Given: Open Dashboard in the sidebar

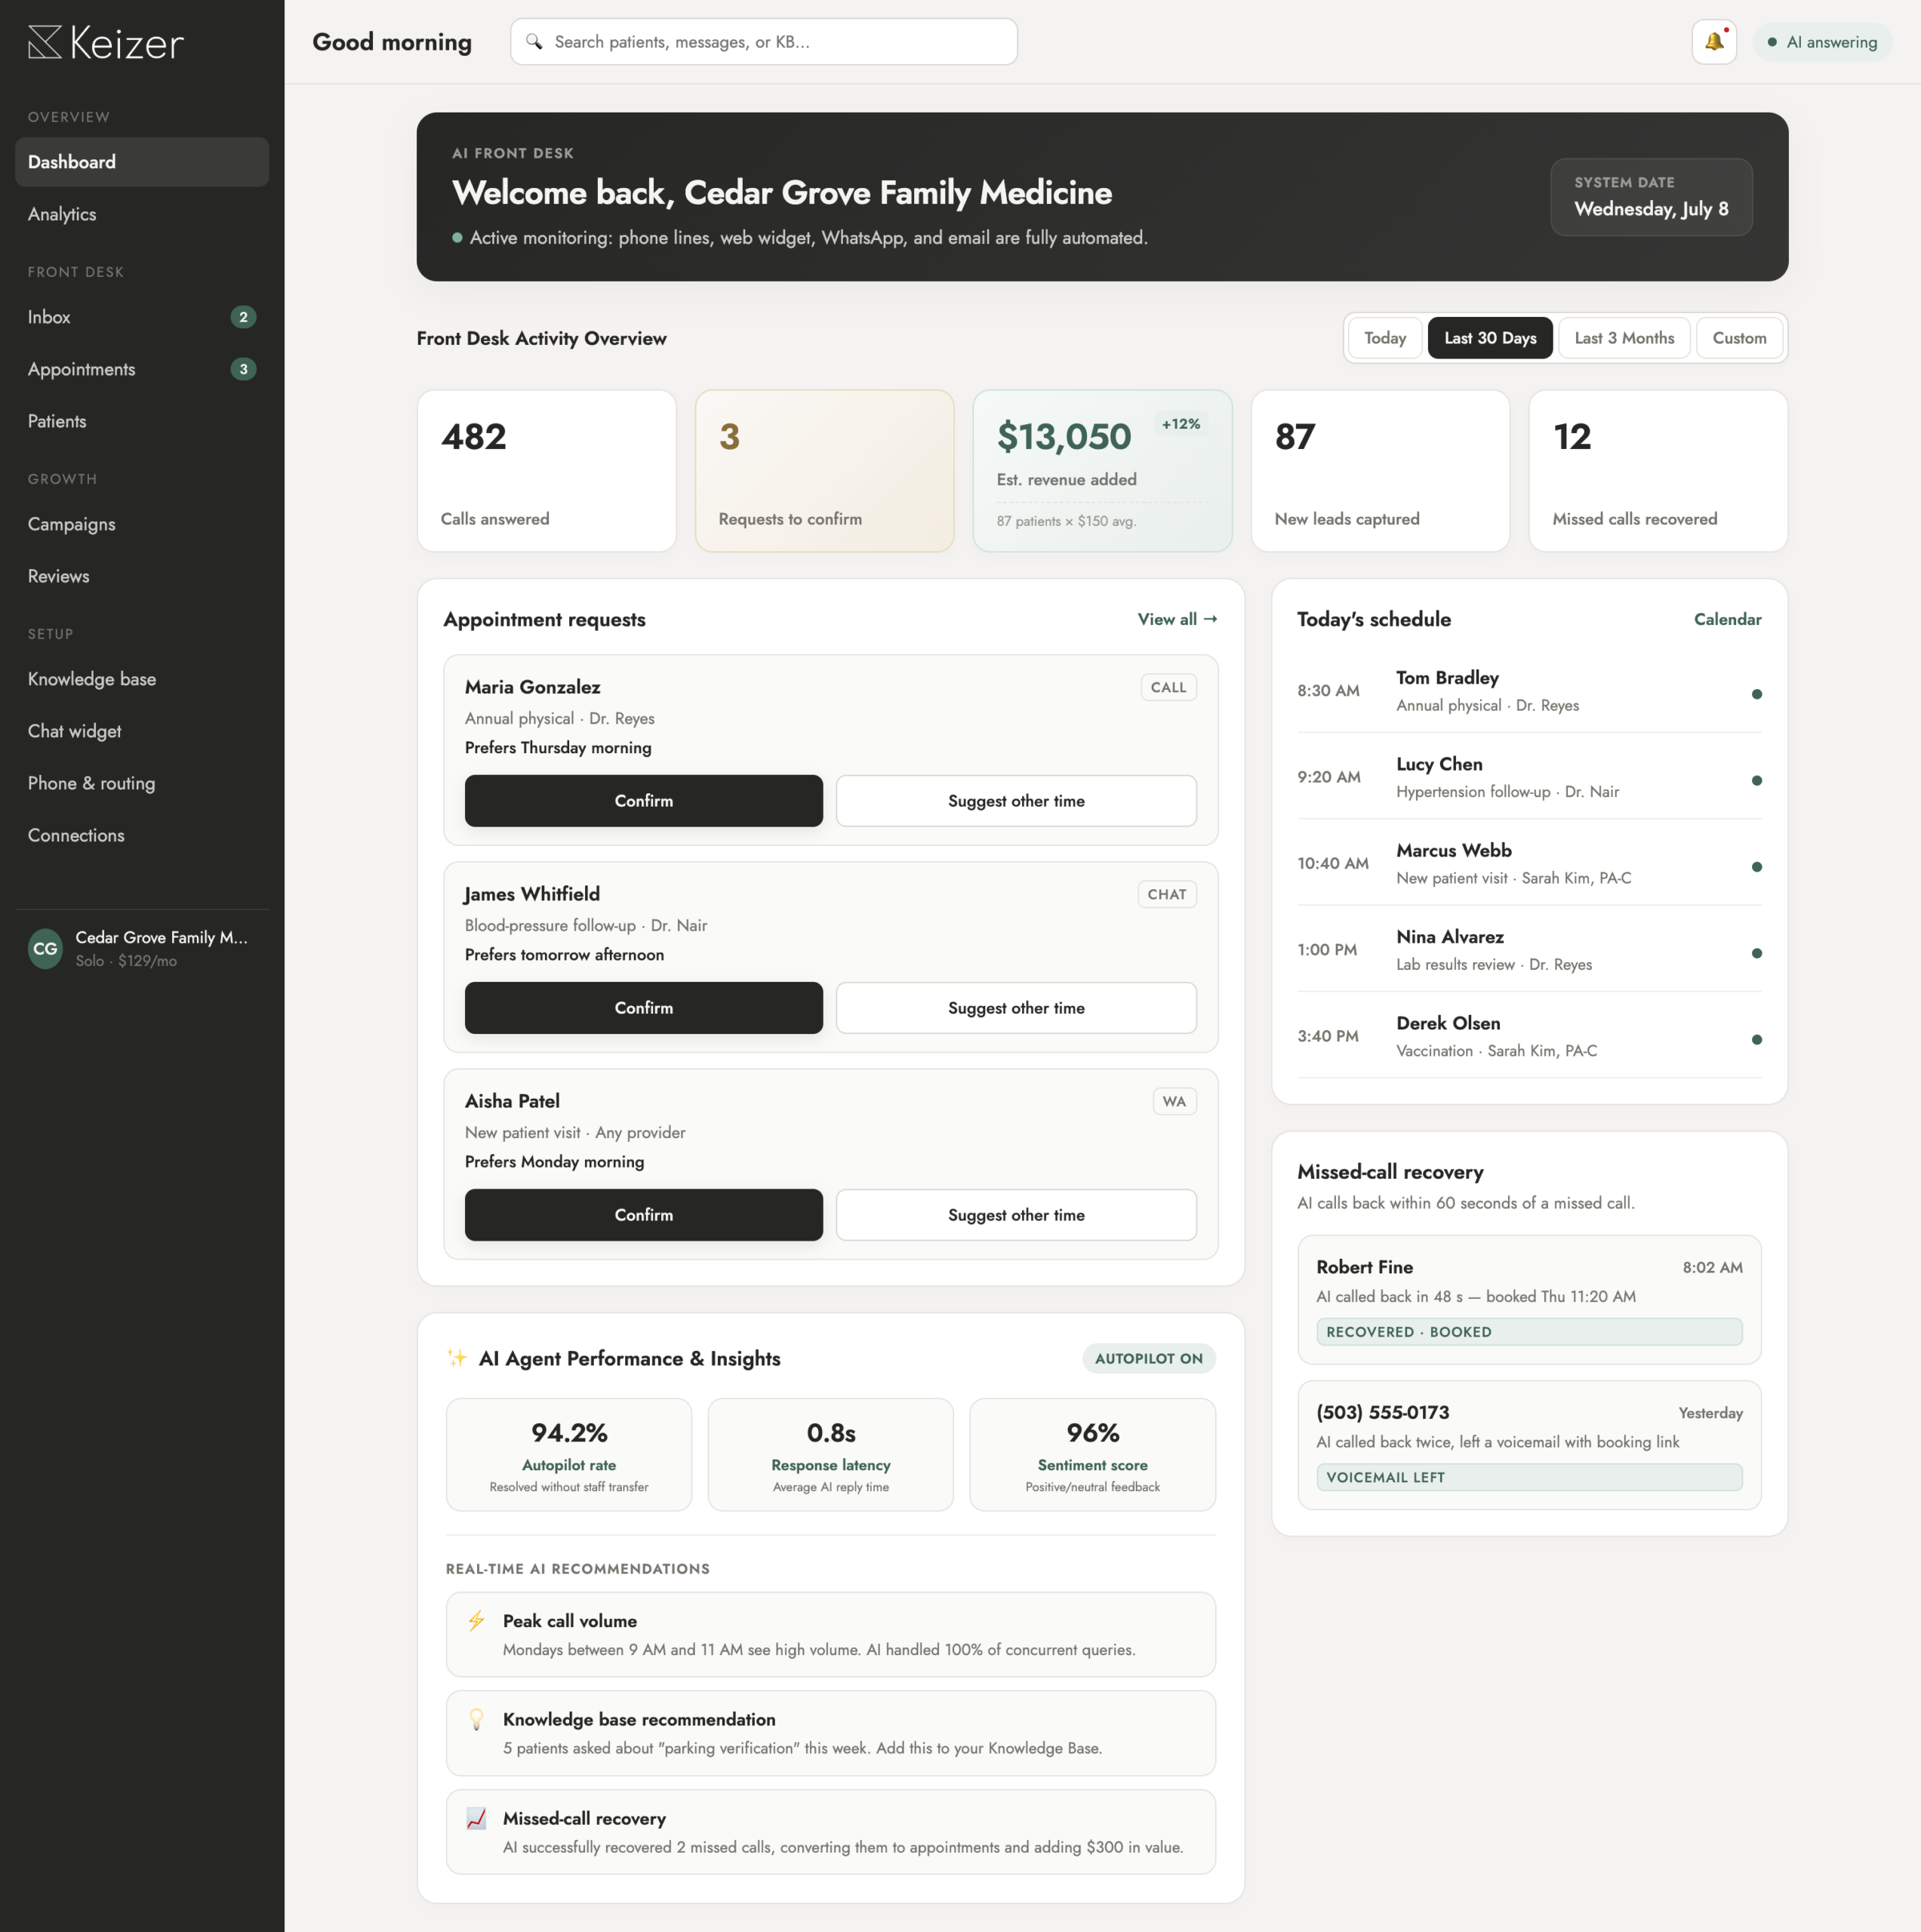Looking at the screenshot, I should [142, 162].
